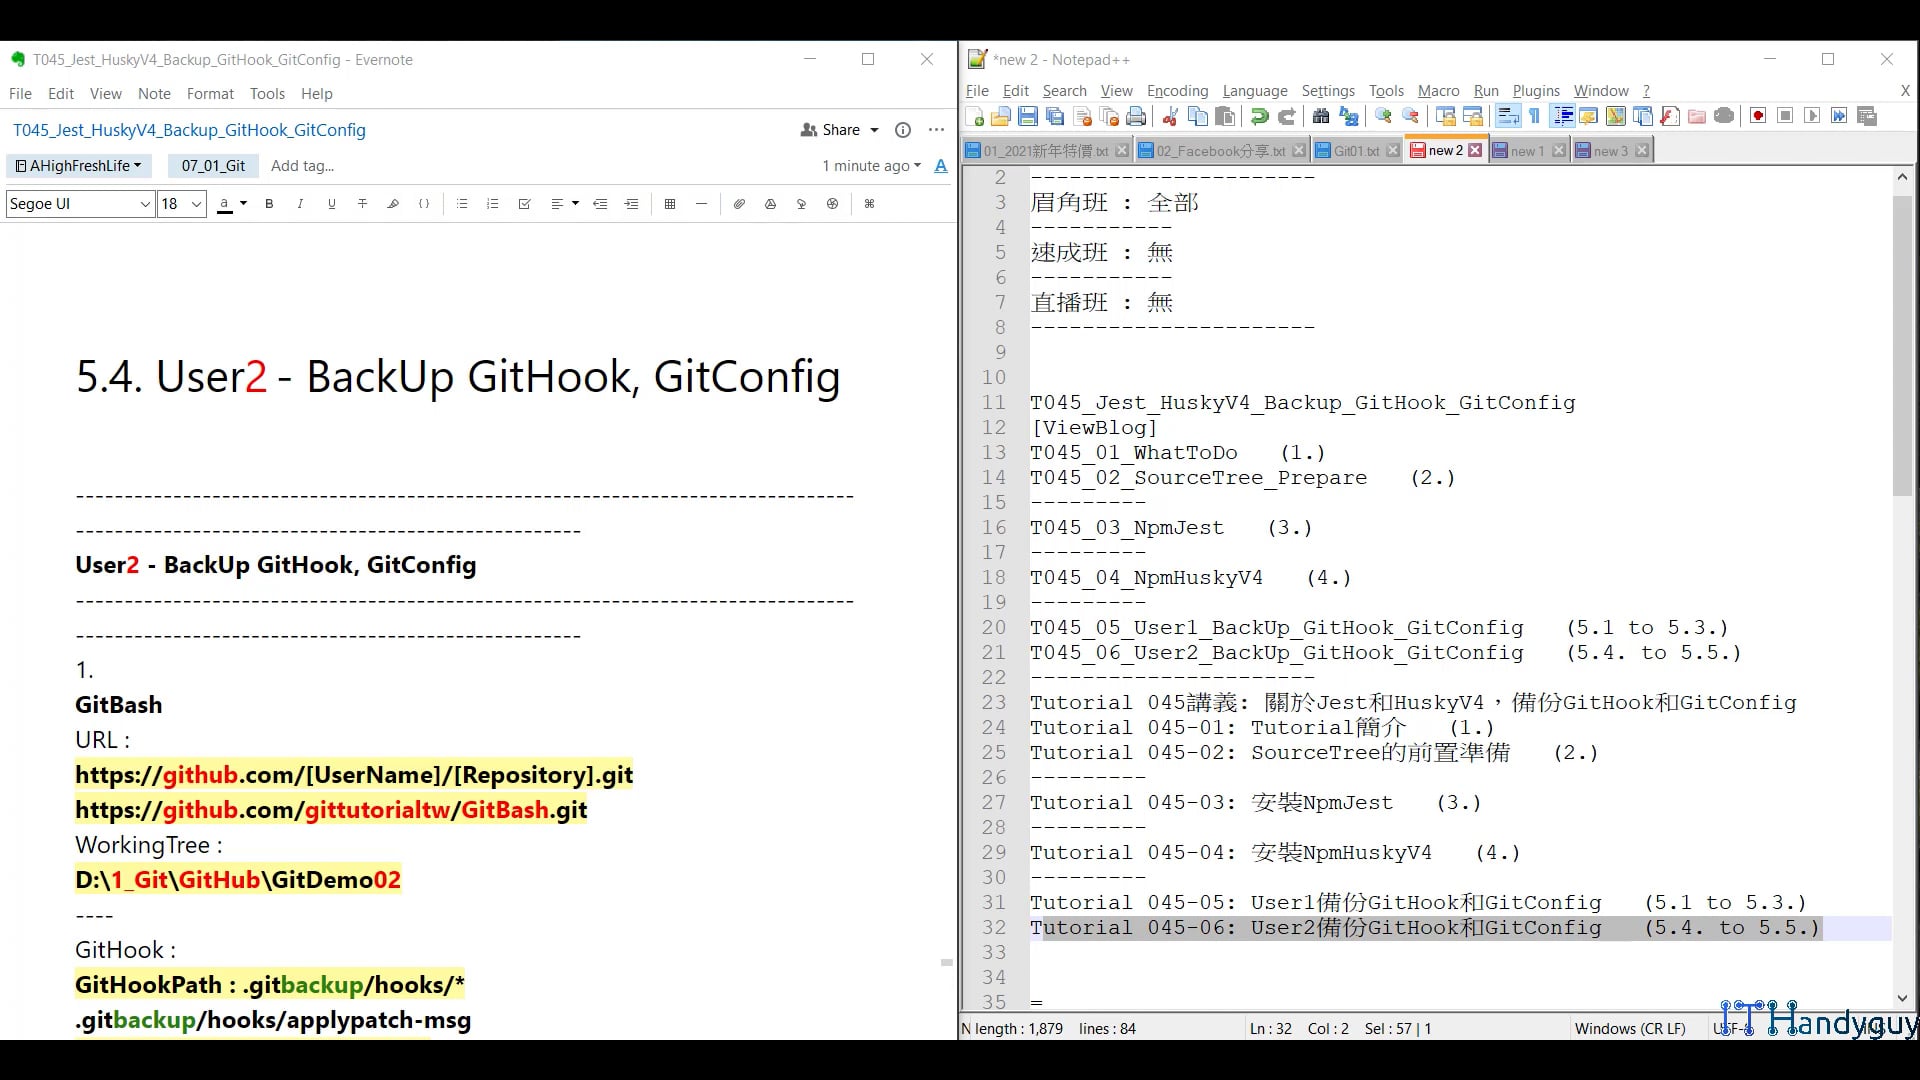The height and width of the screenshot is (1080, 1920).
Task: Save all open Notepad++ documents
Action: pyautogui.click(x=1053, y=117)
